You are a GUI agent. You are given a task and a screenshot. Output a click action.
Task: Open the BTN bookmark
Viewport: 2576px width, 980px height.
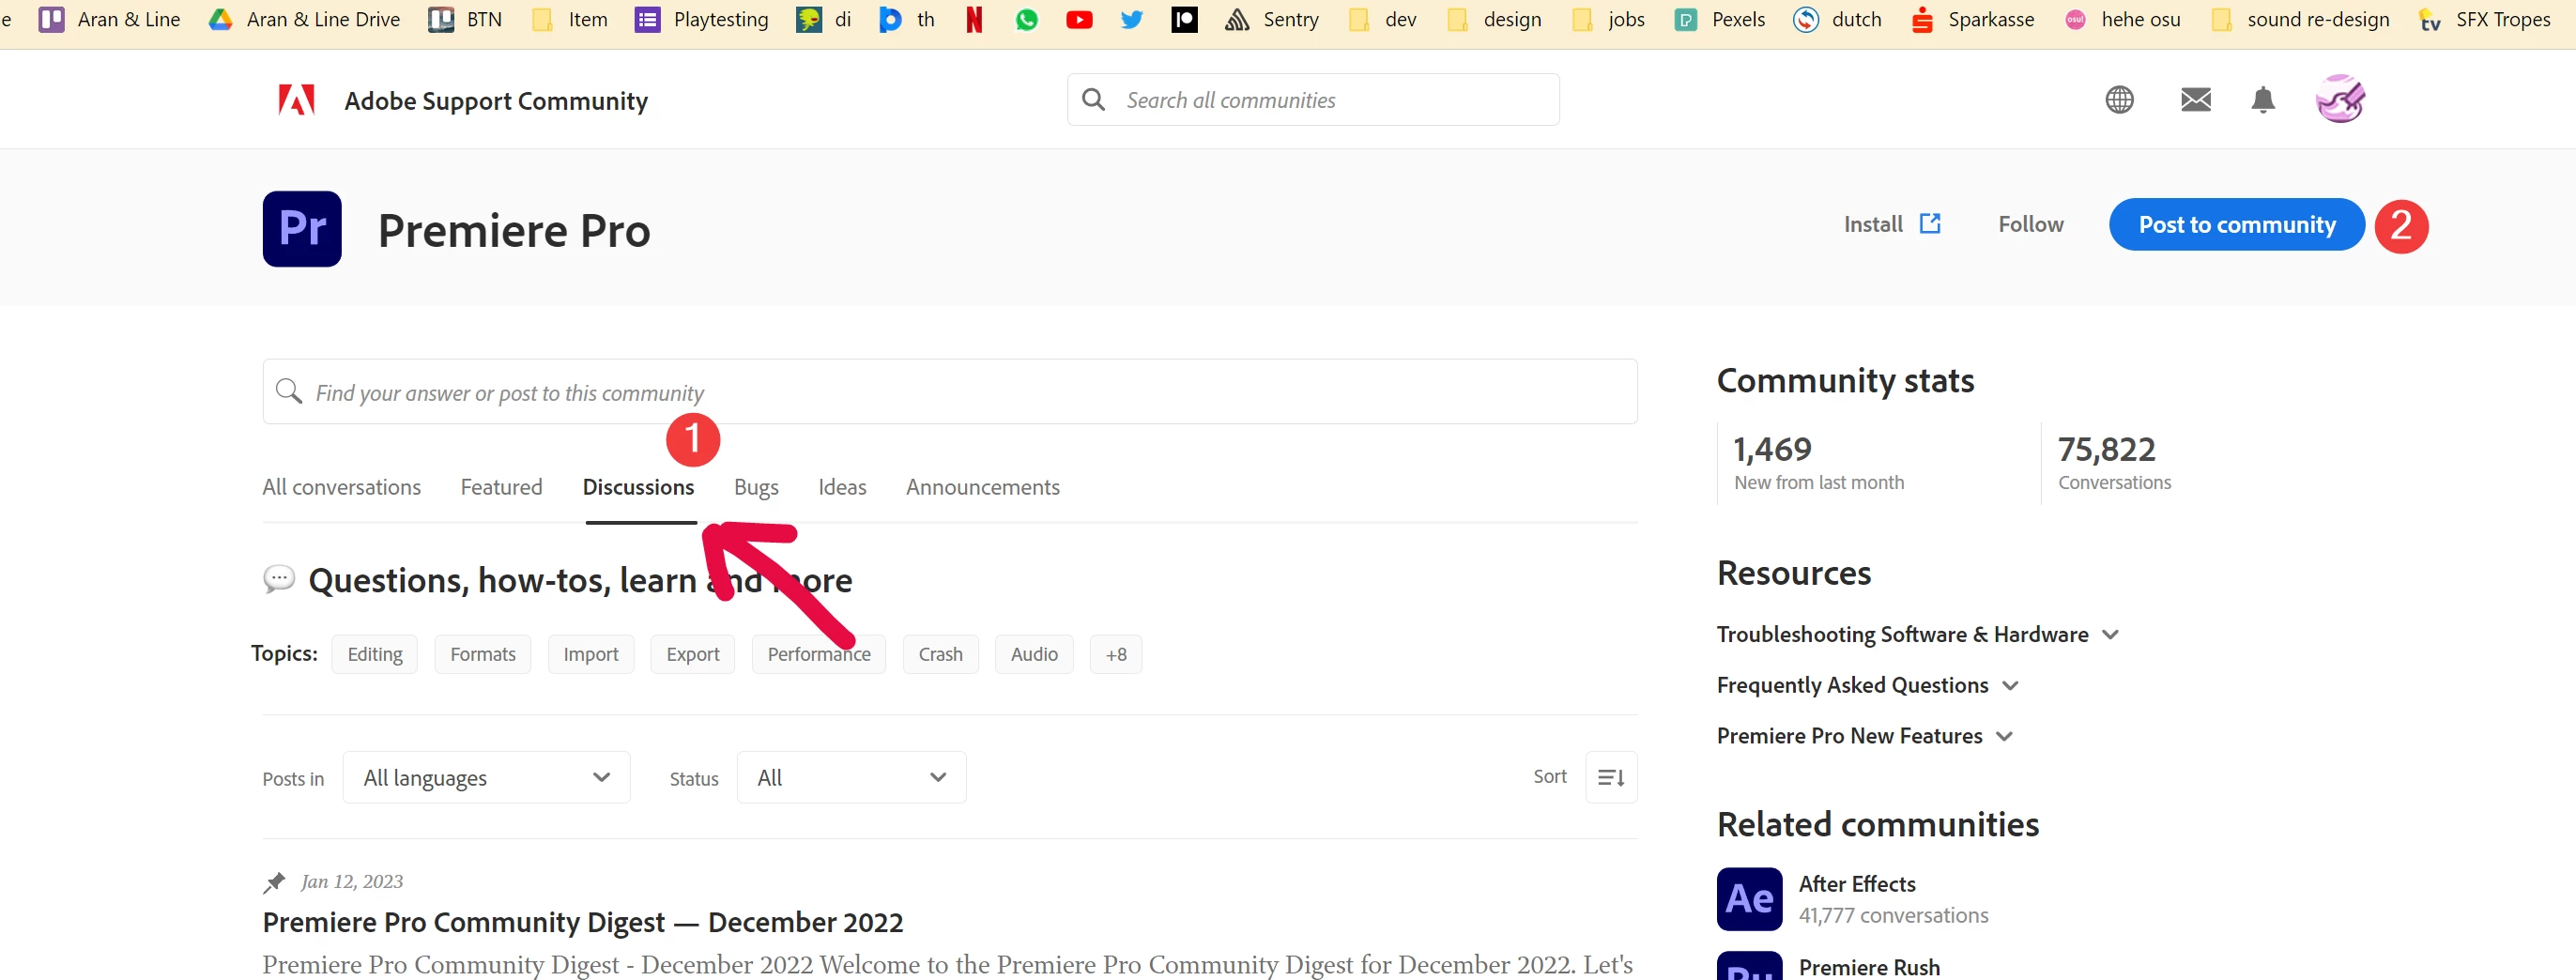465,19
